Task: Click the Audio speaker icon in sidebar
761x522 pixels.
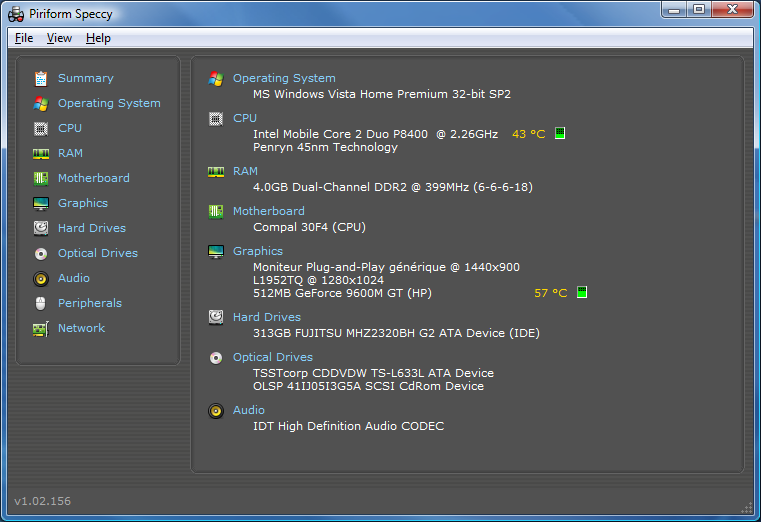Action: 41,278
